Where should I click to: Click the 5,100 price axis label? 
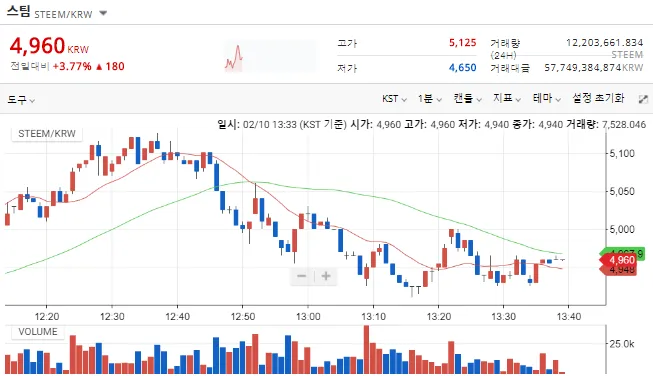(x=622, y=153)
